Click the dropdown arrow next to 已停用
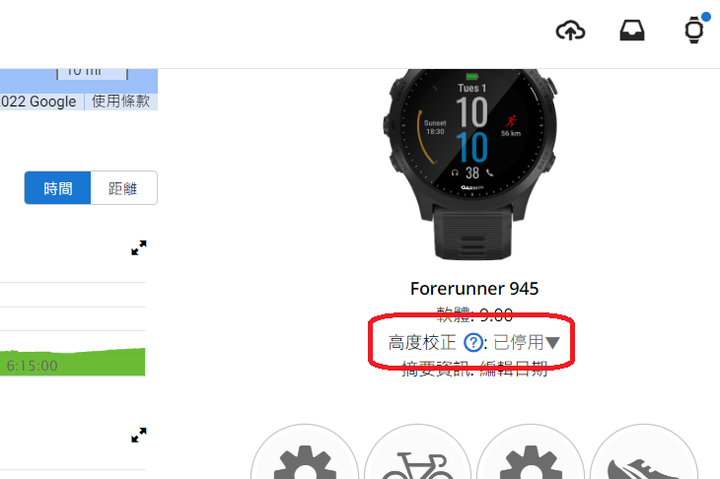This screenshot has width=720, height=479. pyautogui.click(x=552, y=343)
